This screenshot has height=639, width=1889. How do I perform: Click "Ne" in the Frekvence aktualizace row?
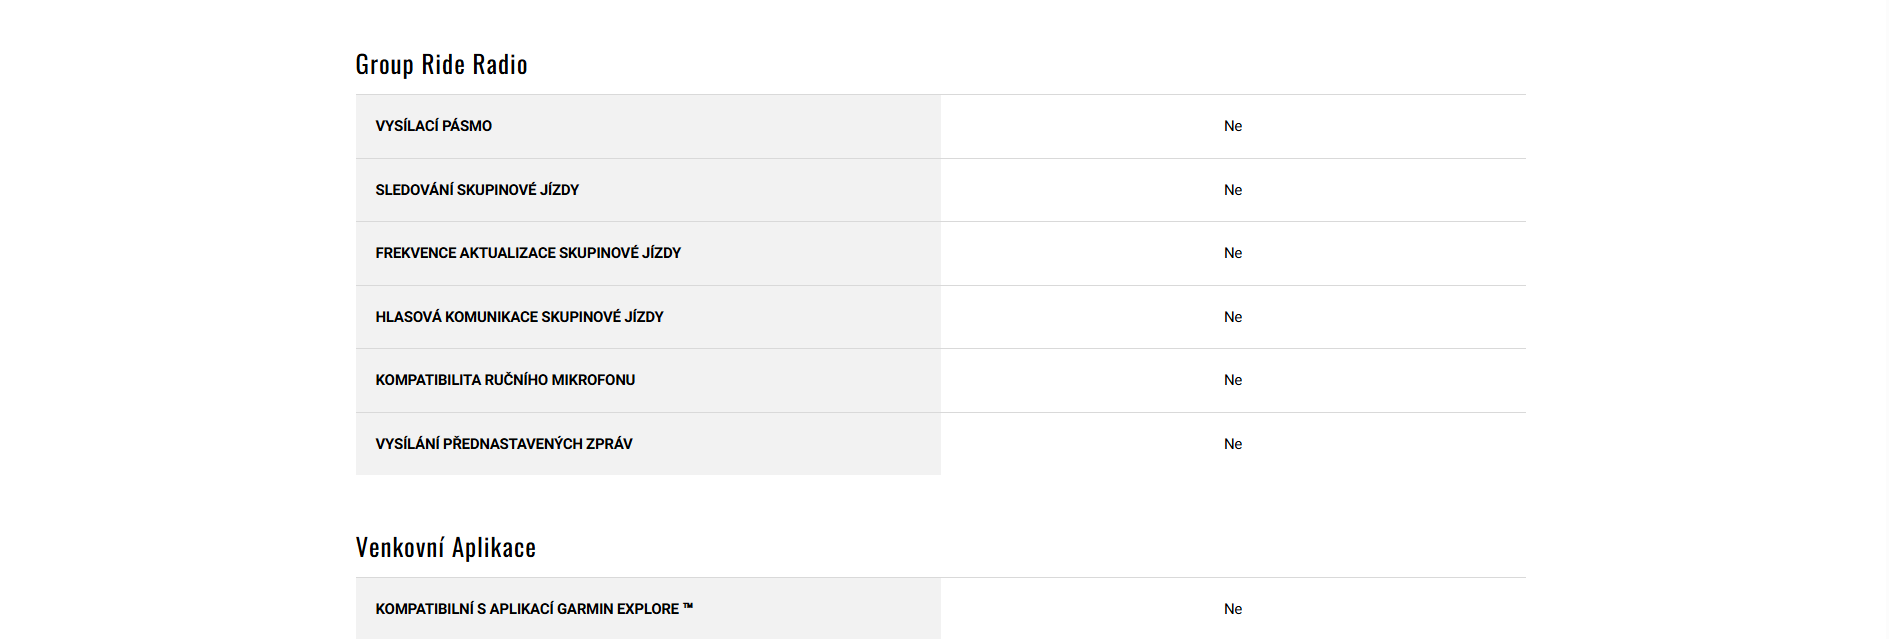point(1232,253)
